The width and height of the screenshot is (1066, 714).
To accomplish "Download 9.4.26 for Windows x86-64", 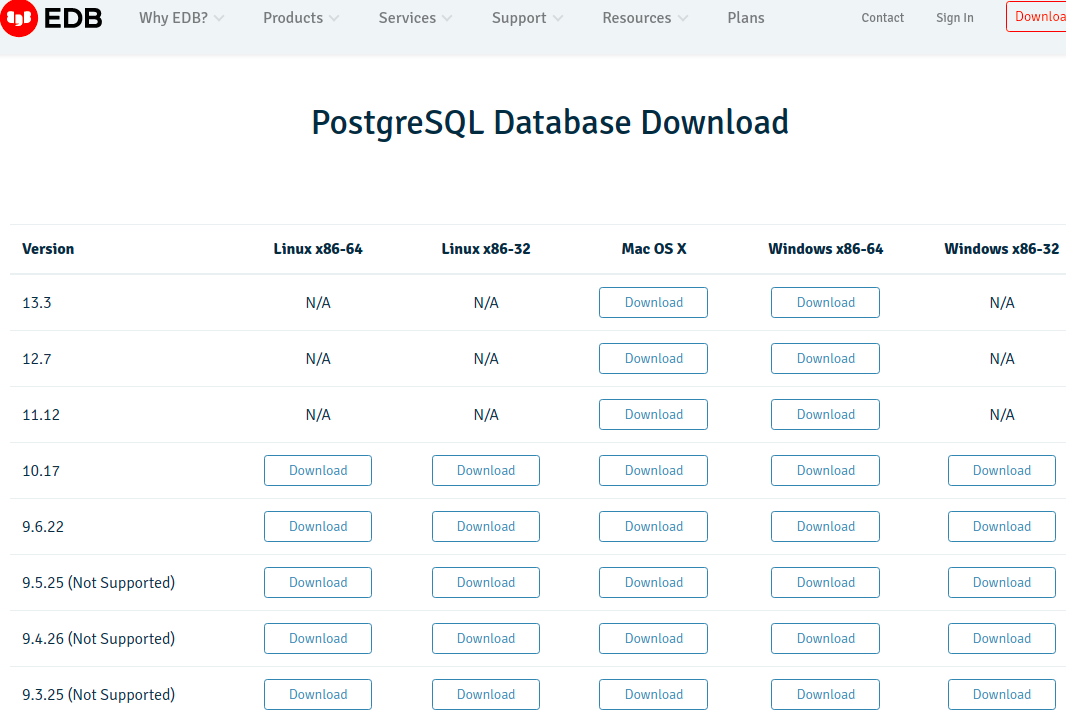I will [x=825, y=639].
